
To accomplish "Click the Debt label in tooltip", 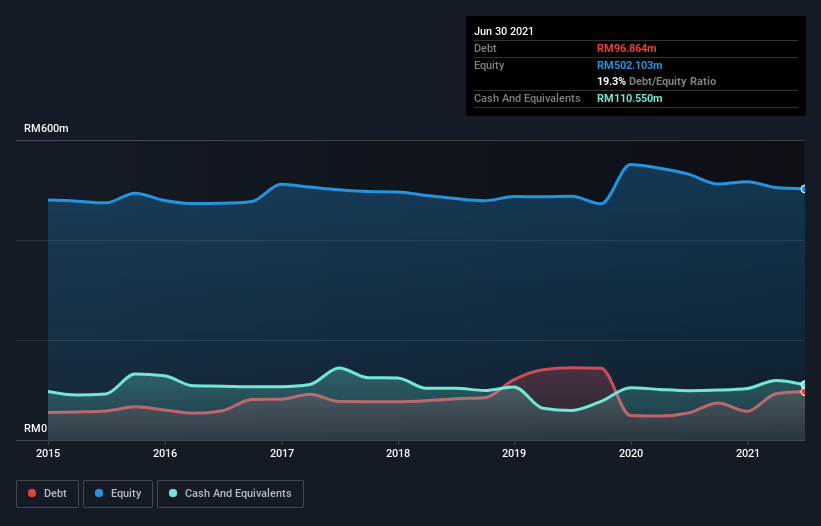I will 485,48.
